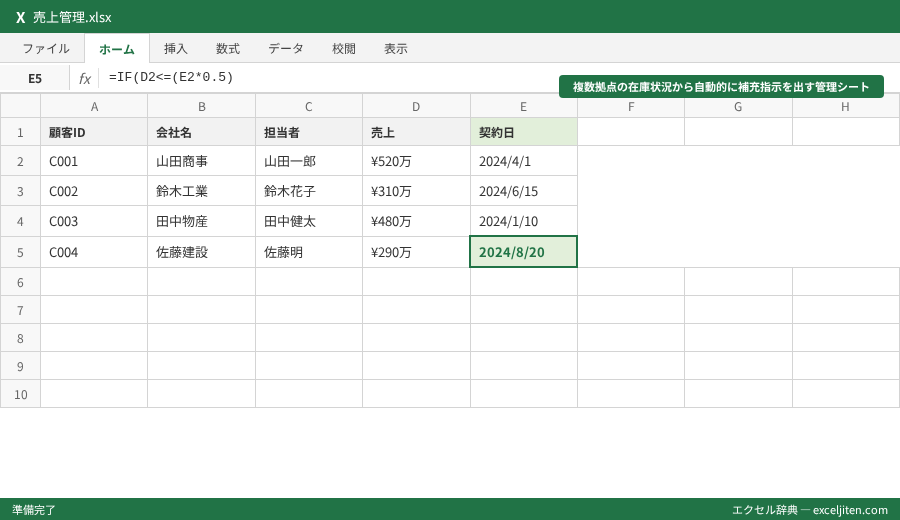Screen dimensions: 900x520
Task: Click the 売上管理.xlsx file title
Action: [x=72, y=17]
